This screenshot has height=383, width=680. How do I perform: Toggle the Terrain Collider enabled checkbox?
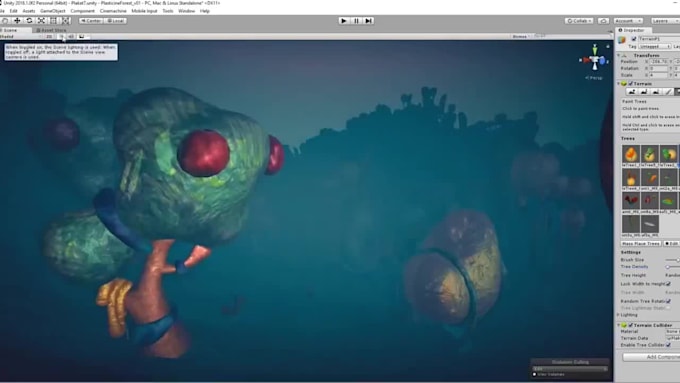631,325
